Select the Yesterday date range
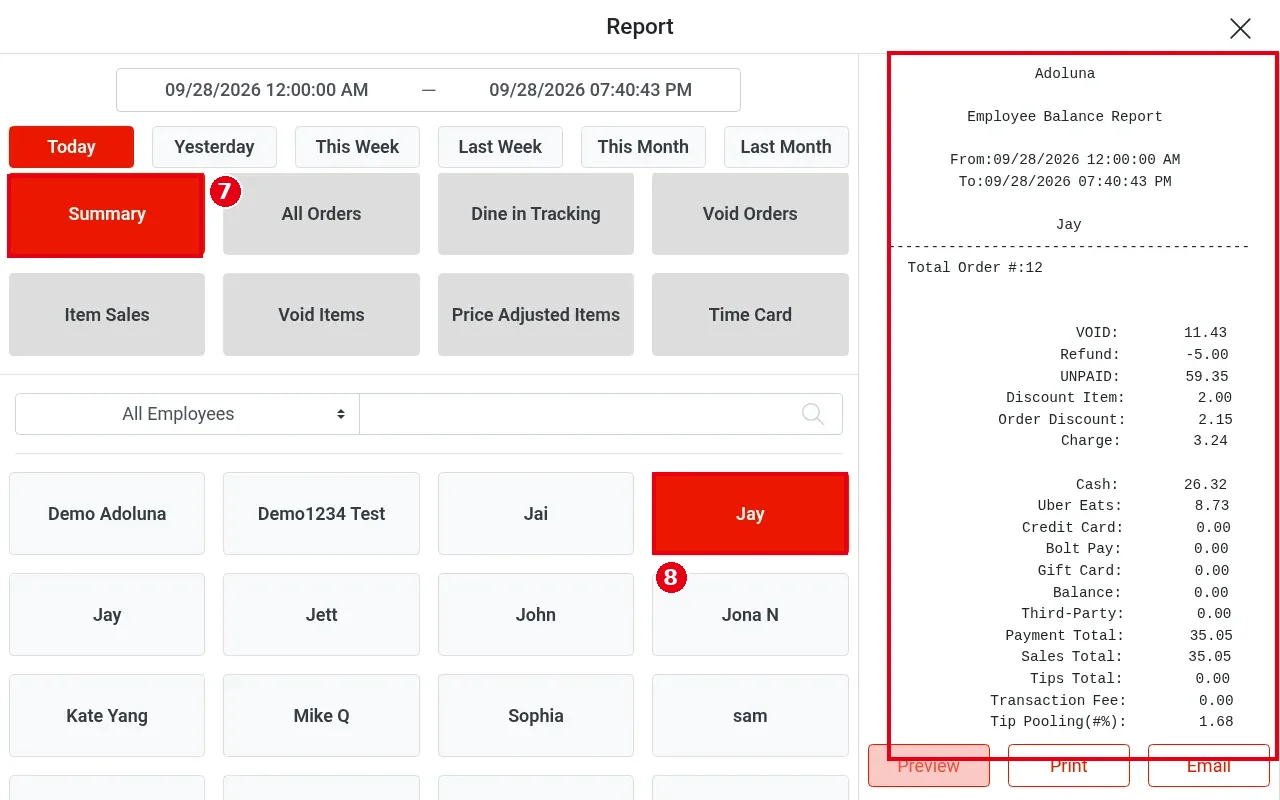Screen dimensions: 1280x800 (x=214, y=147)
